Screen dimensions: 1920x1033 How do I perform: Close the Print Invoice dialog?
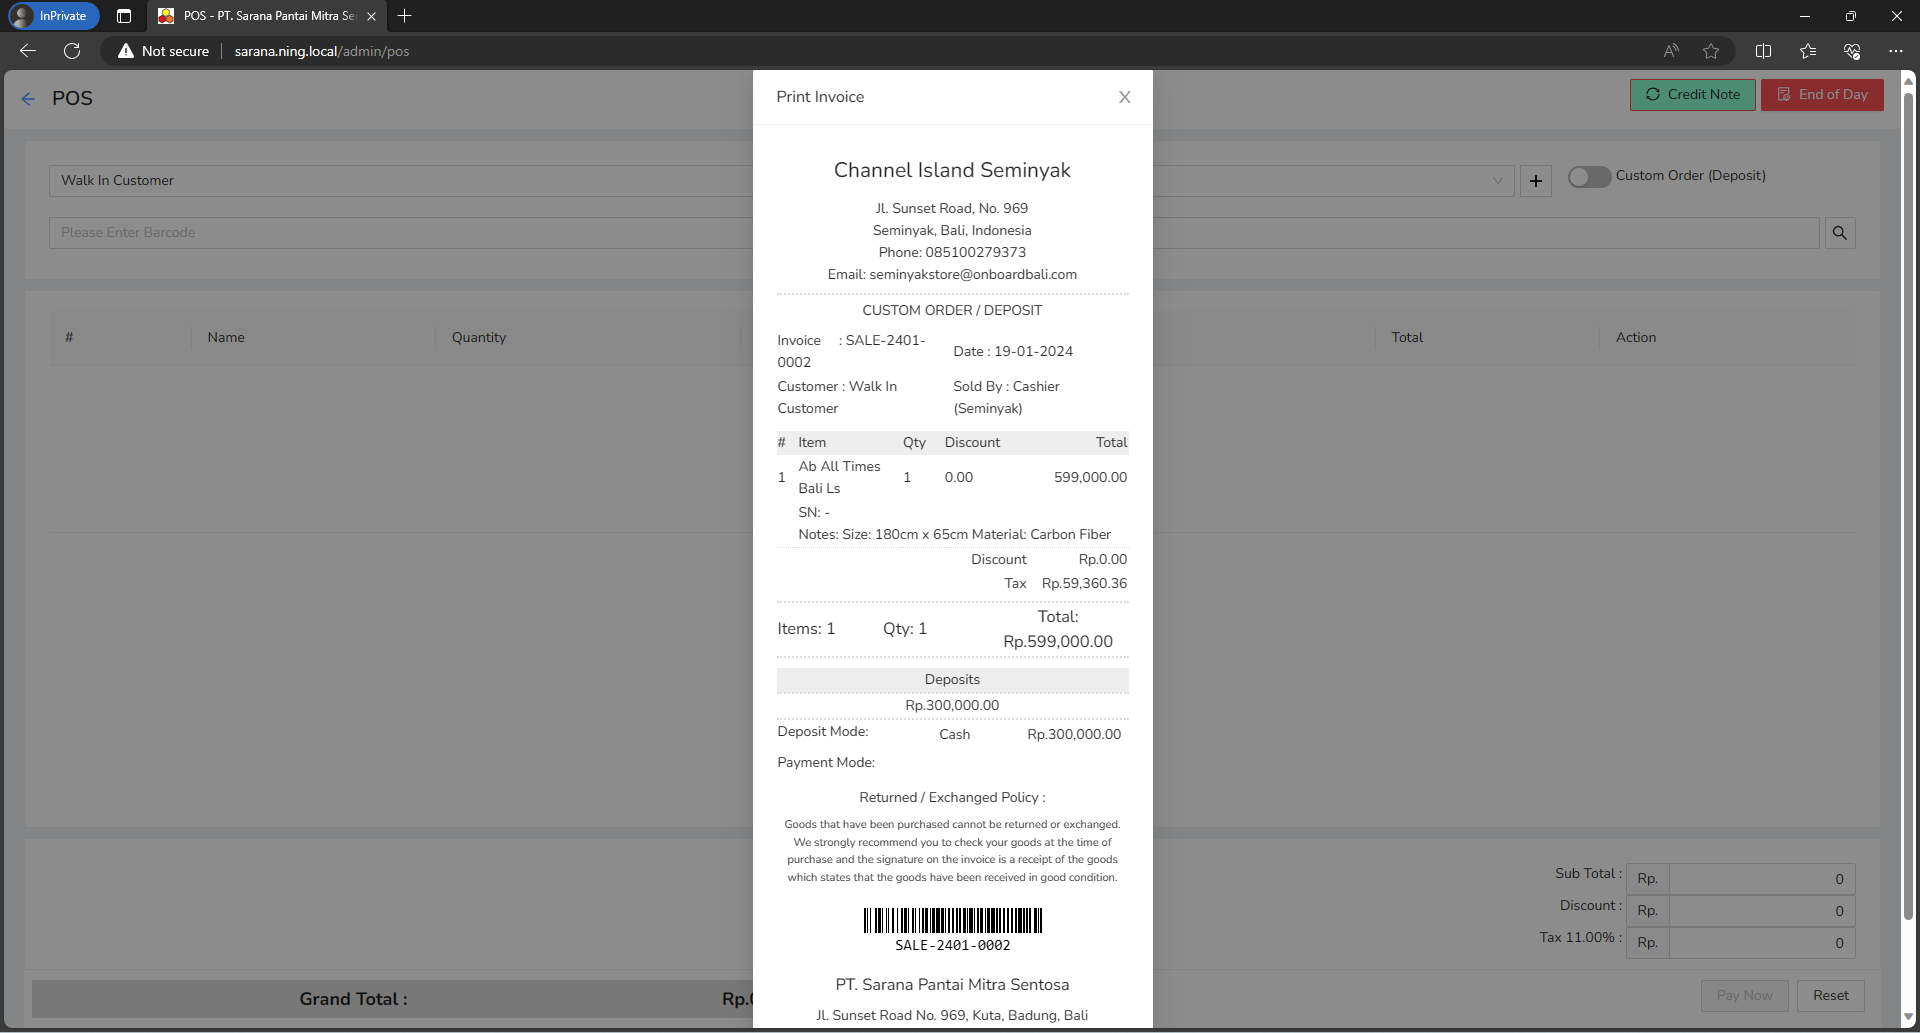click(x=1125, y=97)
